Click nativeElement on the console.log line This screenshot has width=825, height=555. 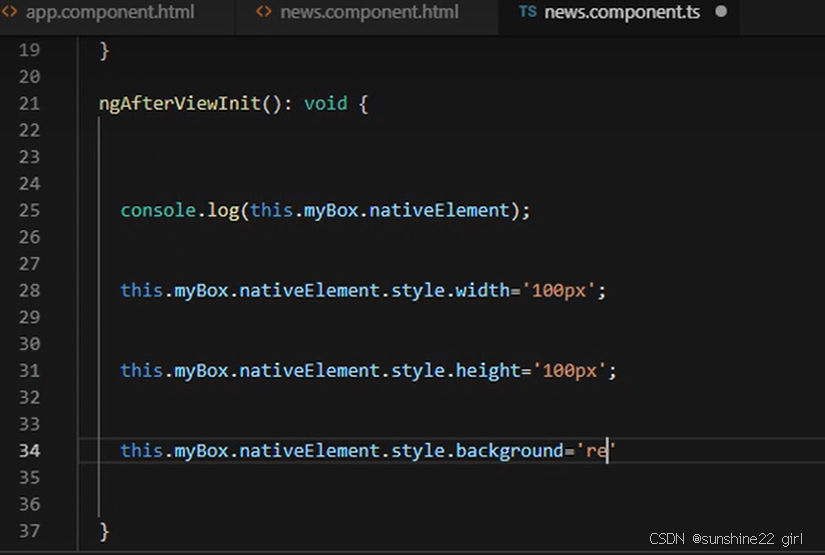[439, 210]
